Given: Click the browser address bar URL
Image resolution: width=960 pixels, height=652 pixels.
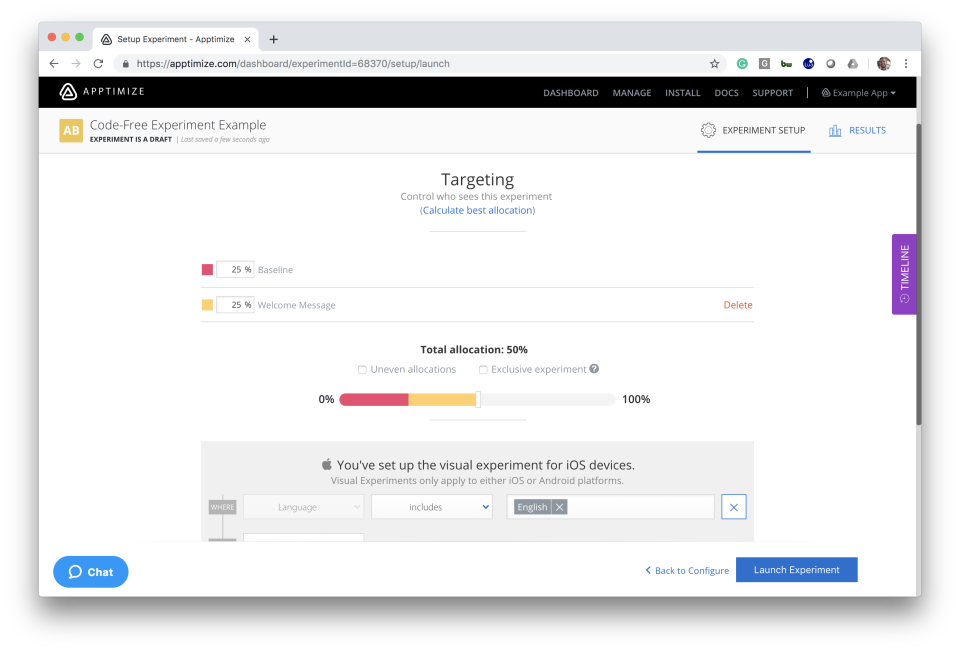Looking at the screenshot, I should click(293, 64).
